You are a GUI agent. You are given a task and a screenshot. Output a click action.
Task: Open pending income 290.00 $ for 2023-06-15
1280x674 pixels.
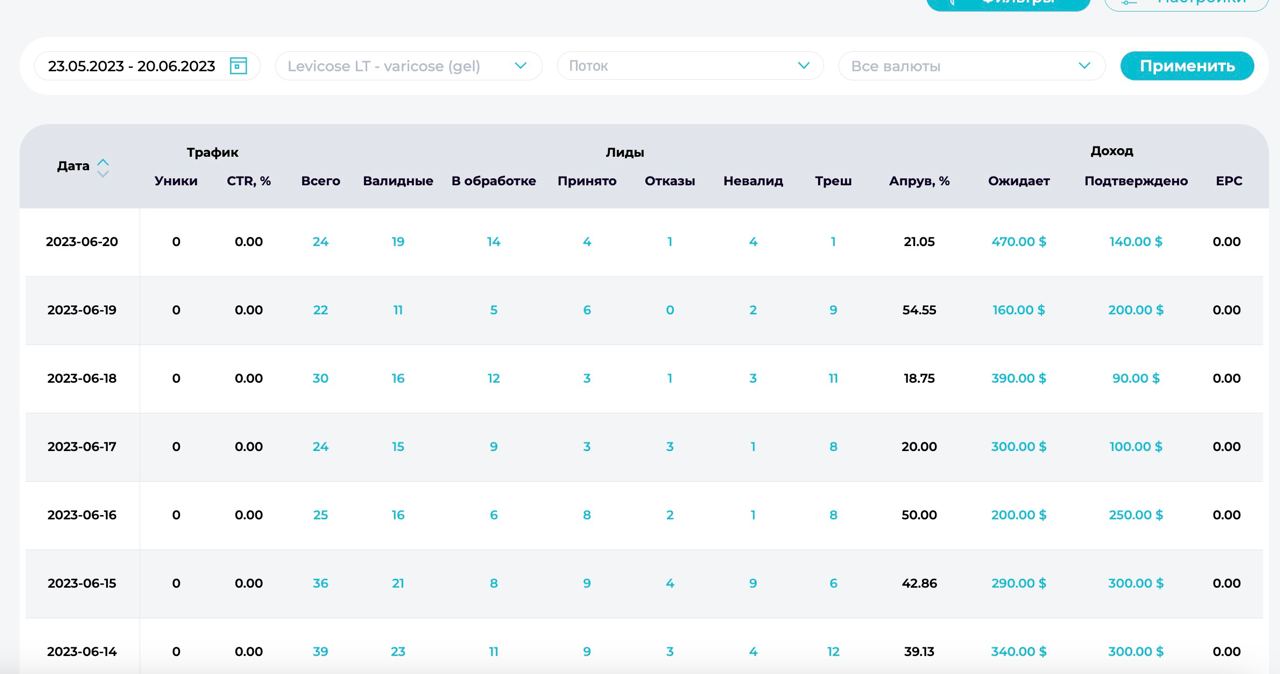coord(1019,583)
